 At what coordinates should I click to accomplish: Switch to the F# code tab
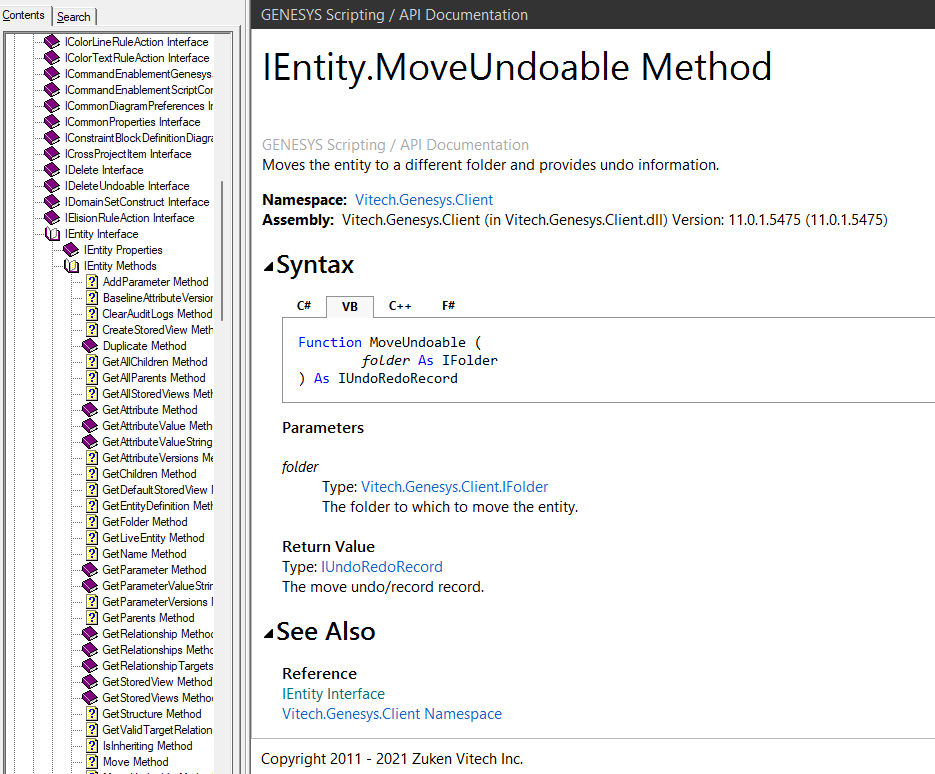449,306
